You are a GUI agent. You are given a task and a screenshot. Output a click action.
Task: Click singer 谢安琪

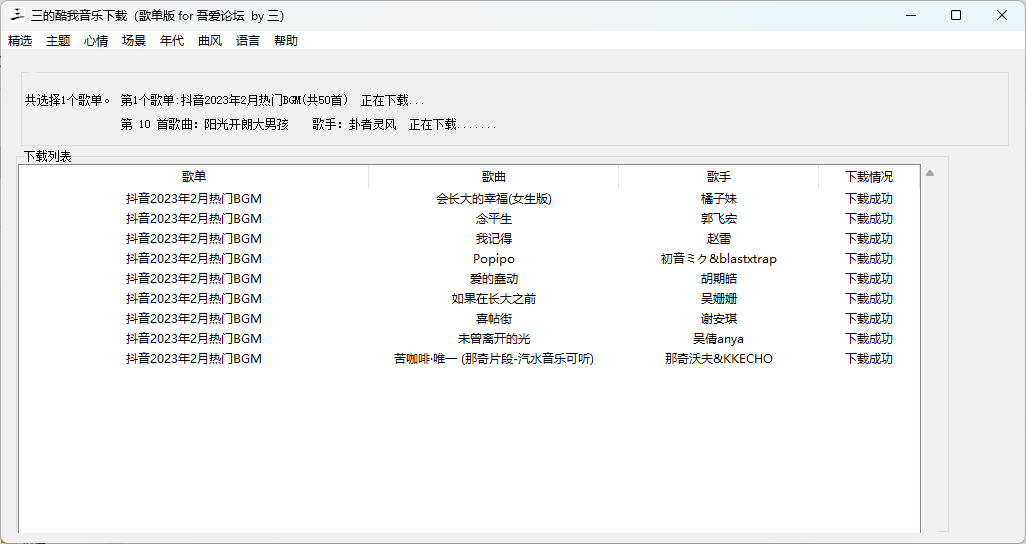pos(718,318)
